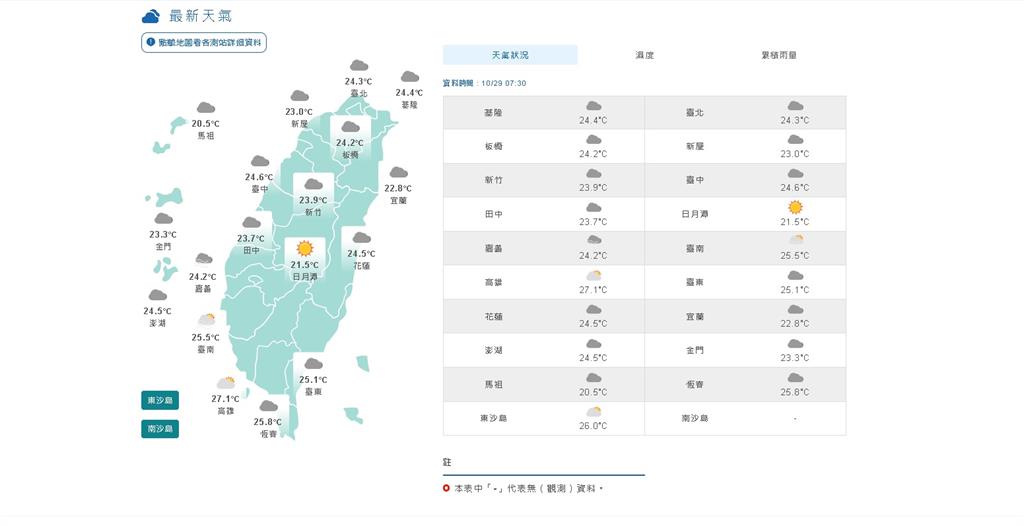Click the partly cloudy icon at 高雄 on map
Viewport: 1024px width, 526px height.
point(226,383)
